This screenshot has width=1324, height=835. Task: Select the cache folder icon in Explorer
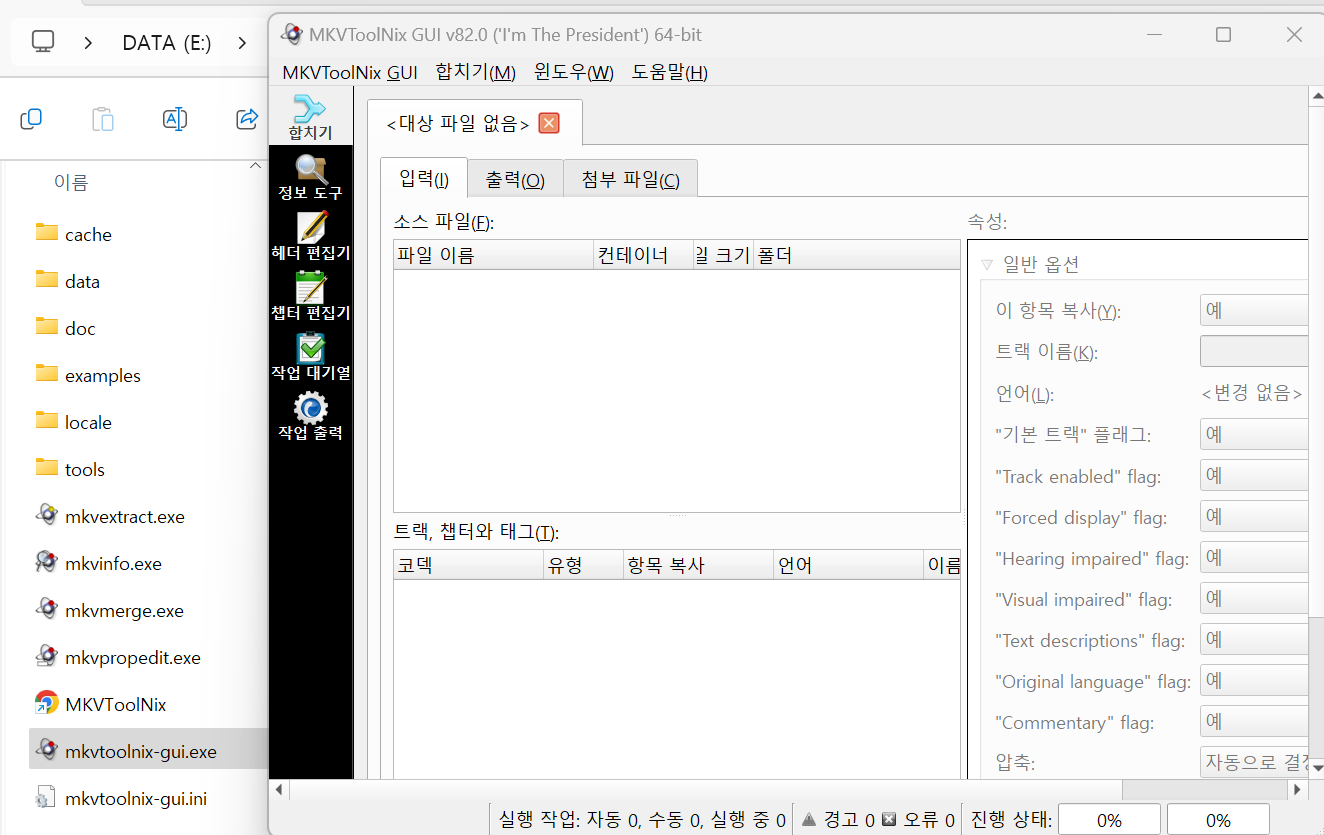(x=46, y=233)
